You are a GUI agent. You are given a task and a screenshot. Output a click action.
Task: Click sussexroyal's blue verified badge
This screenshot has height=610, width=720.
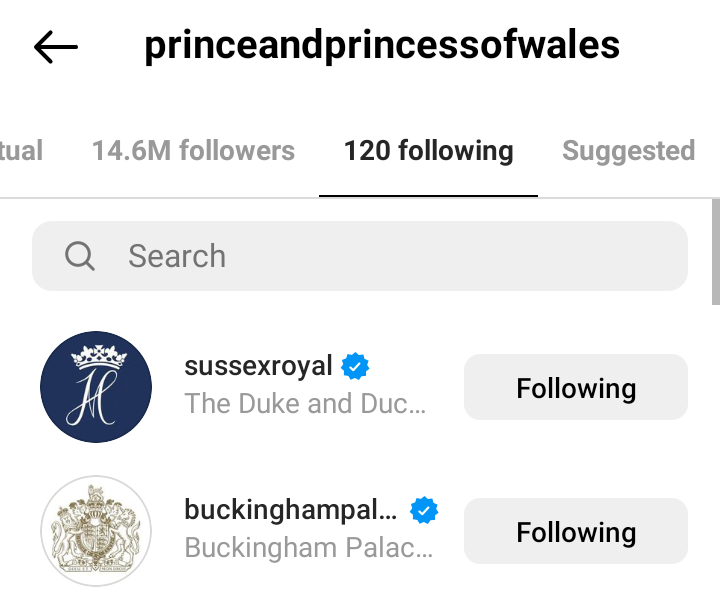(355, 366)
